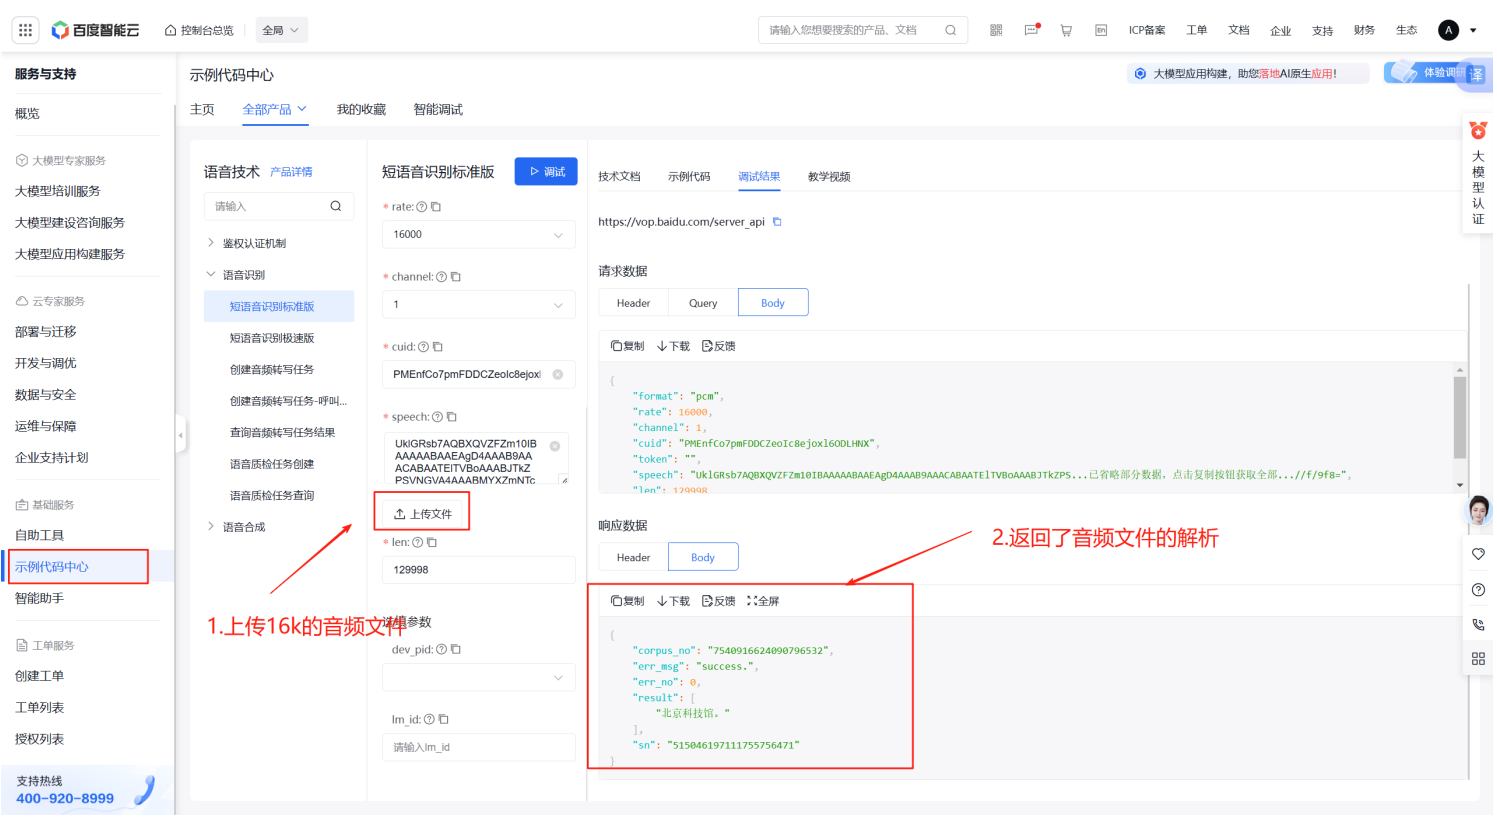Select 创建音频转写任务 in the tree
1497x828 pixels.
tap(272, 370)
